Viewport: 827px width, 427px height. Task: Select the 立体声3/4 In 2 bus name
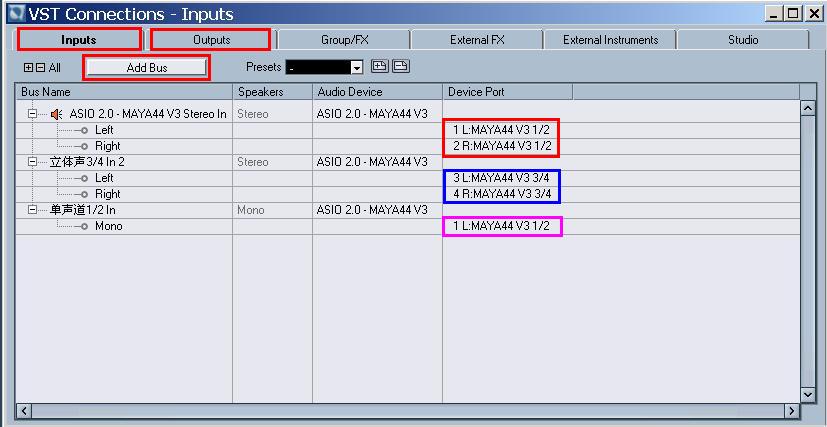[87, 162]
